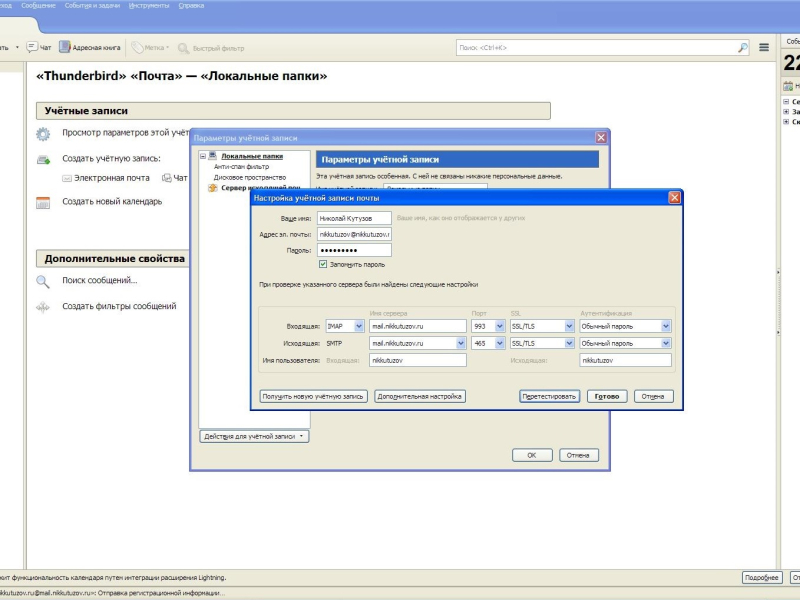Open the outgoing port 465 dropdown
800x600 pixels.
click(499, 343)
